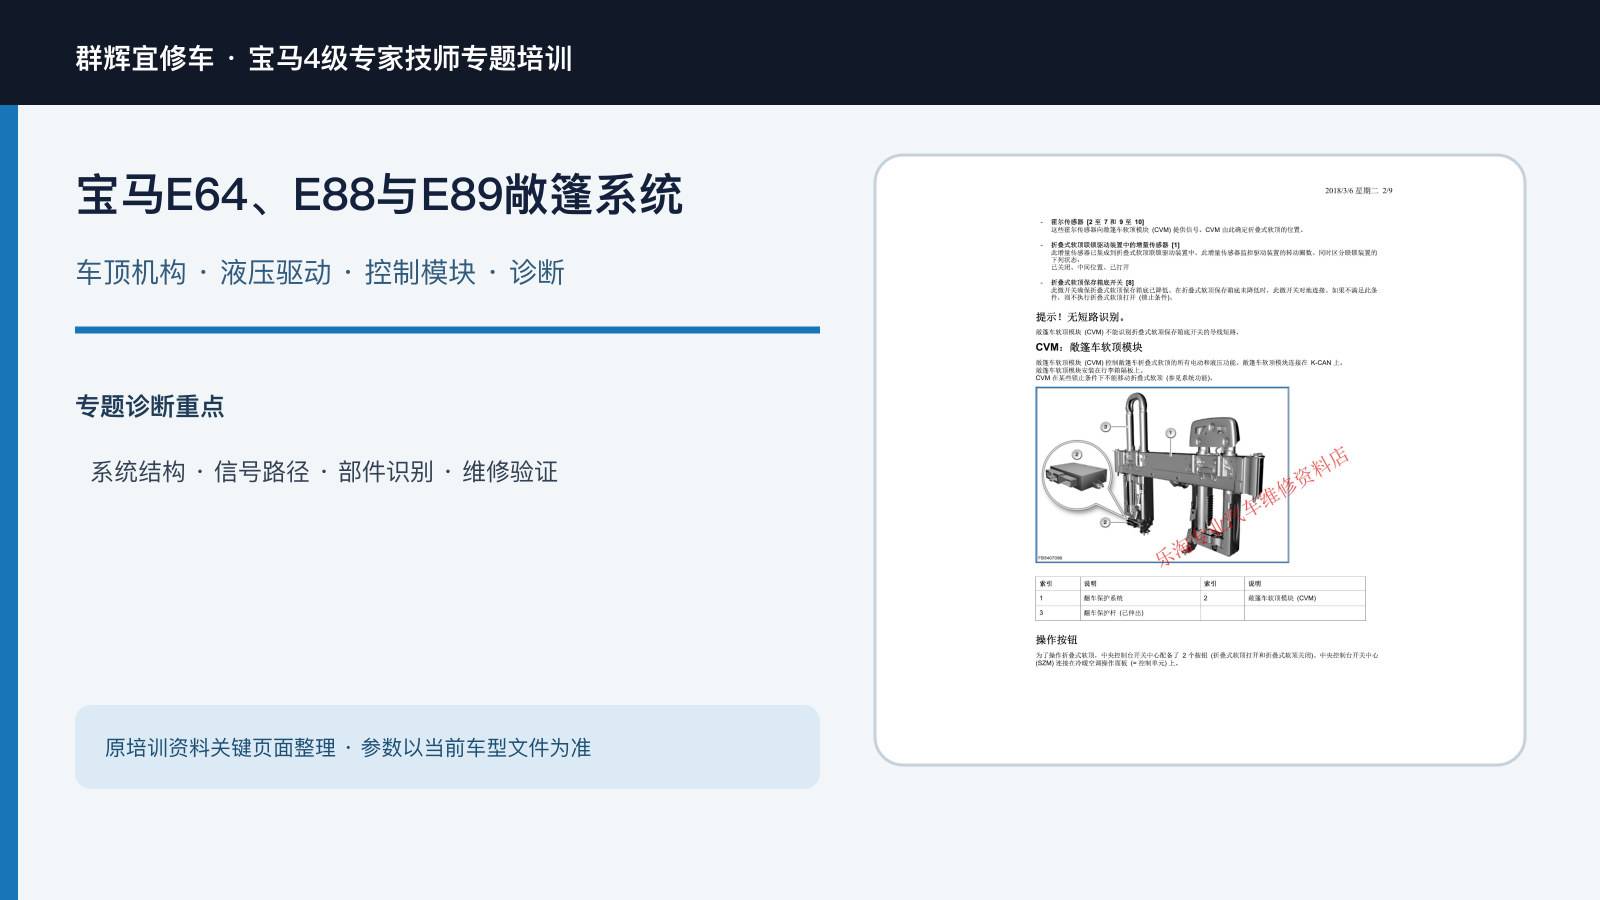Select the section heading 专题诊断重点
This screenshot has height=900, width=1600.
click(x=150, y=406)
